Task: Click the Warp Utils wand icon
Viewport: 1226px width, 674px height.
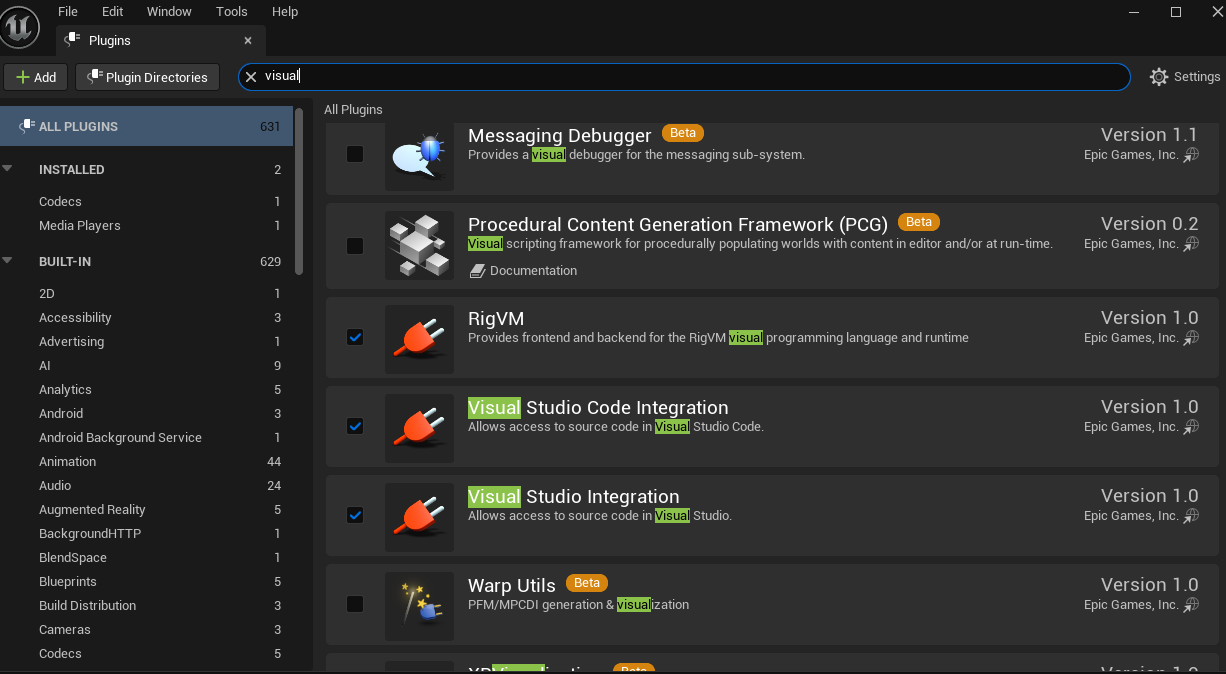Action: pos(419,606)
